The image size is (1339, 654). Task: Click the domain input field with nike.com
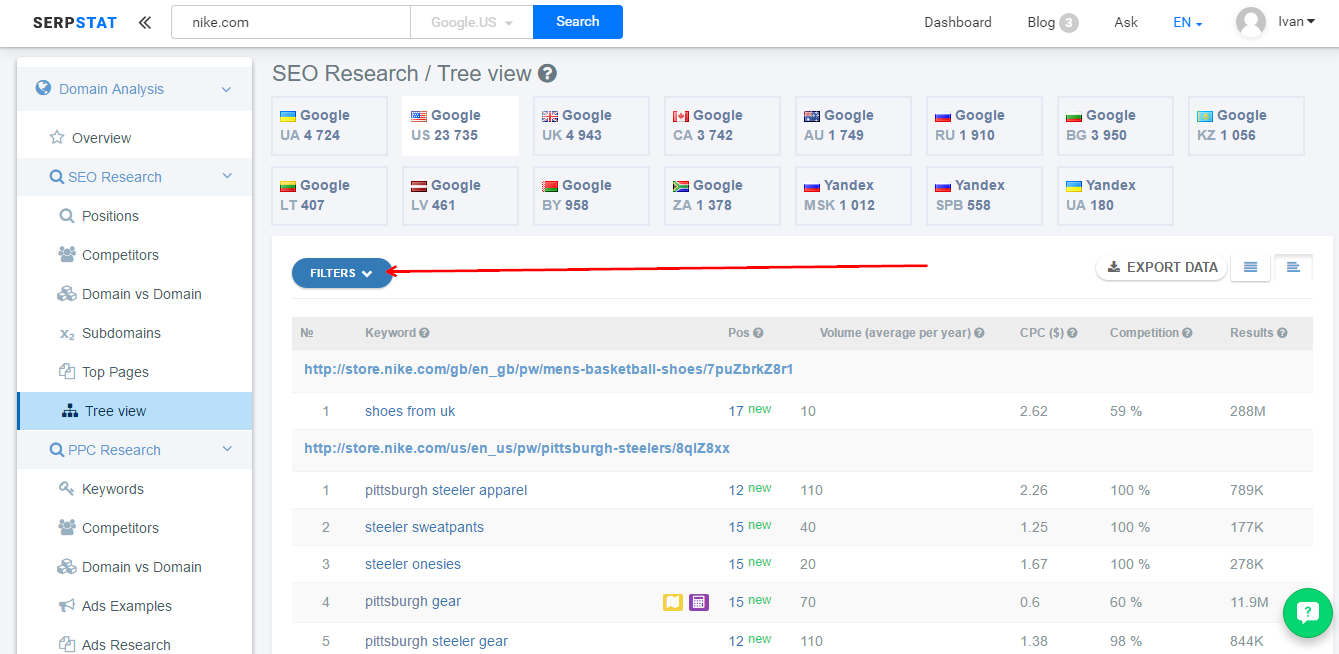pyautogui.click(x=291, y=22)
